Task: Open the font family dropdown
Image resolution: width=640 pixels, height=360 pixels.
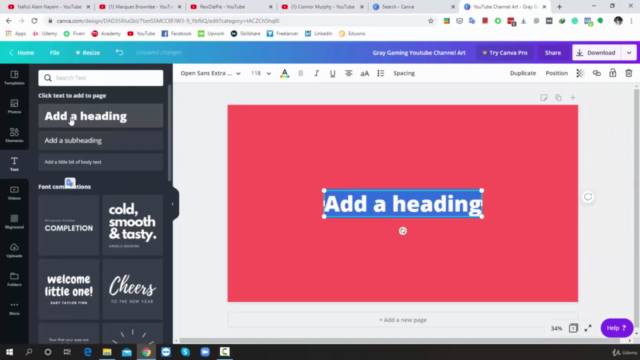Action: click(211, 73)
